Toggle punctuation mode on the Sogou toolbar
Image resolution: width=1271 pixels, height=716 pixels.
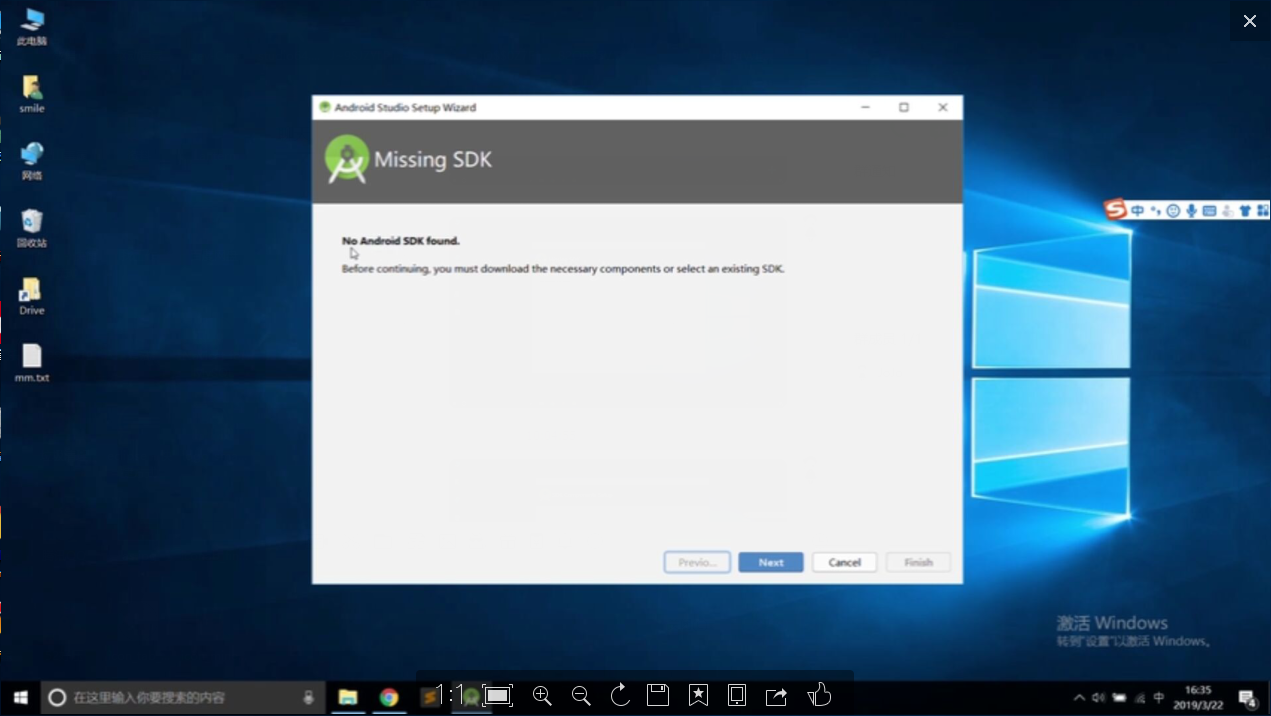click(1156, 211)
